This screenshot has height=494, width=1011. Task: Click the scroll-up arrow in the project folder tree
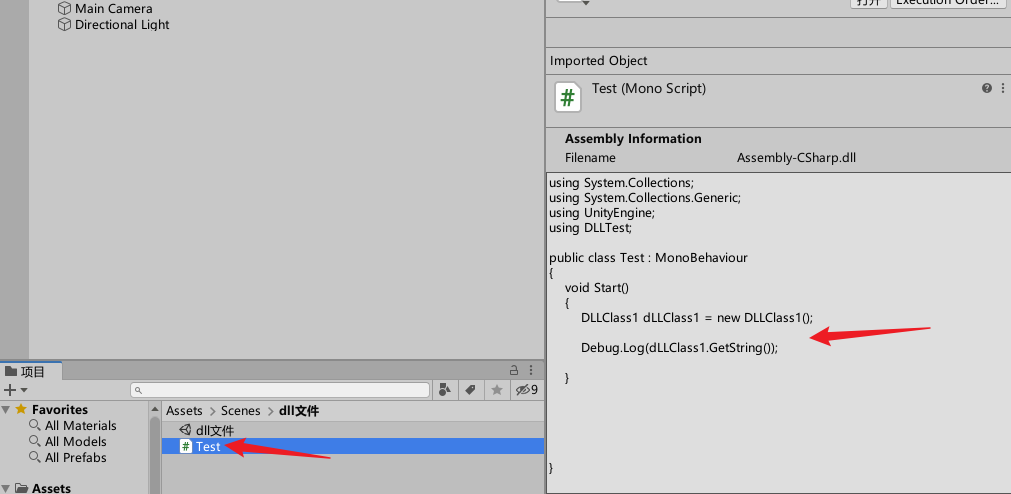[155, 409]
